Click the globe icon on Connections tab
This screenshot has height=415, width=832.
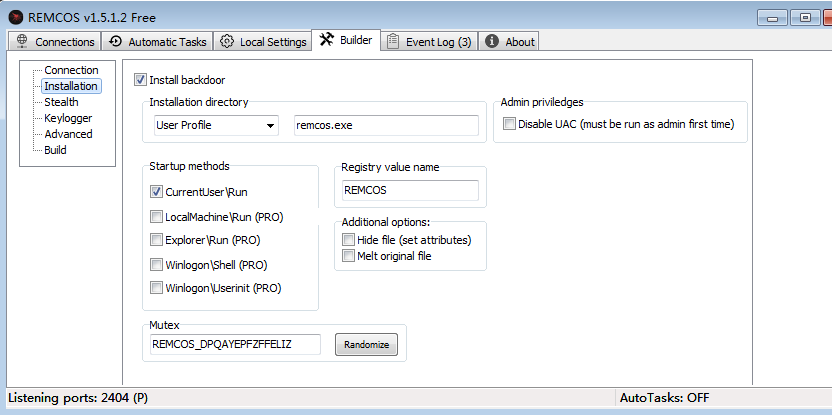(x=22, y=41)
